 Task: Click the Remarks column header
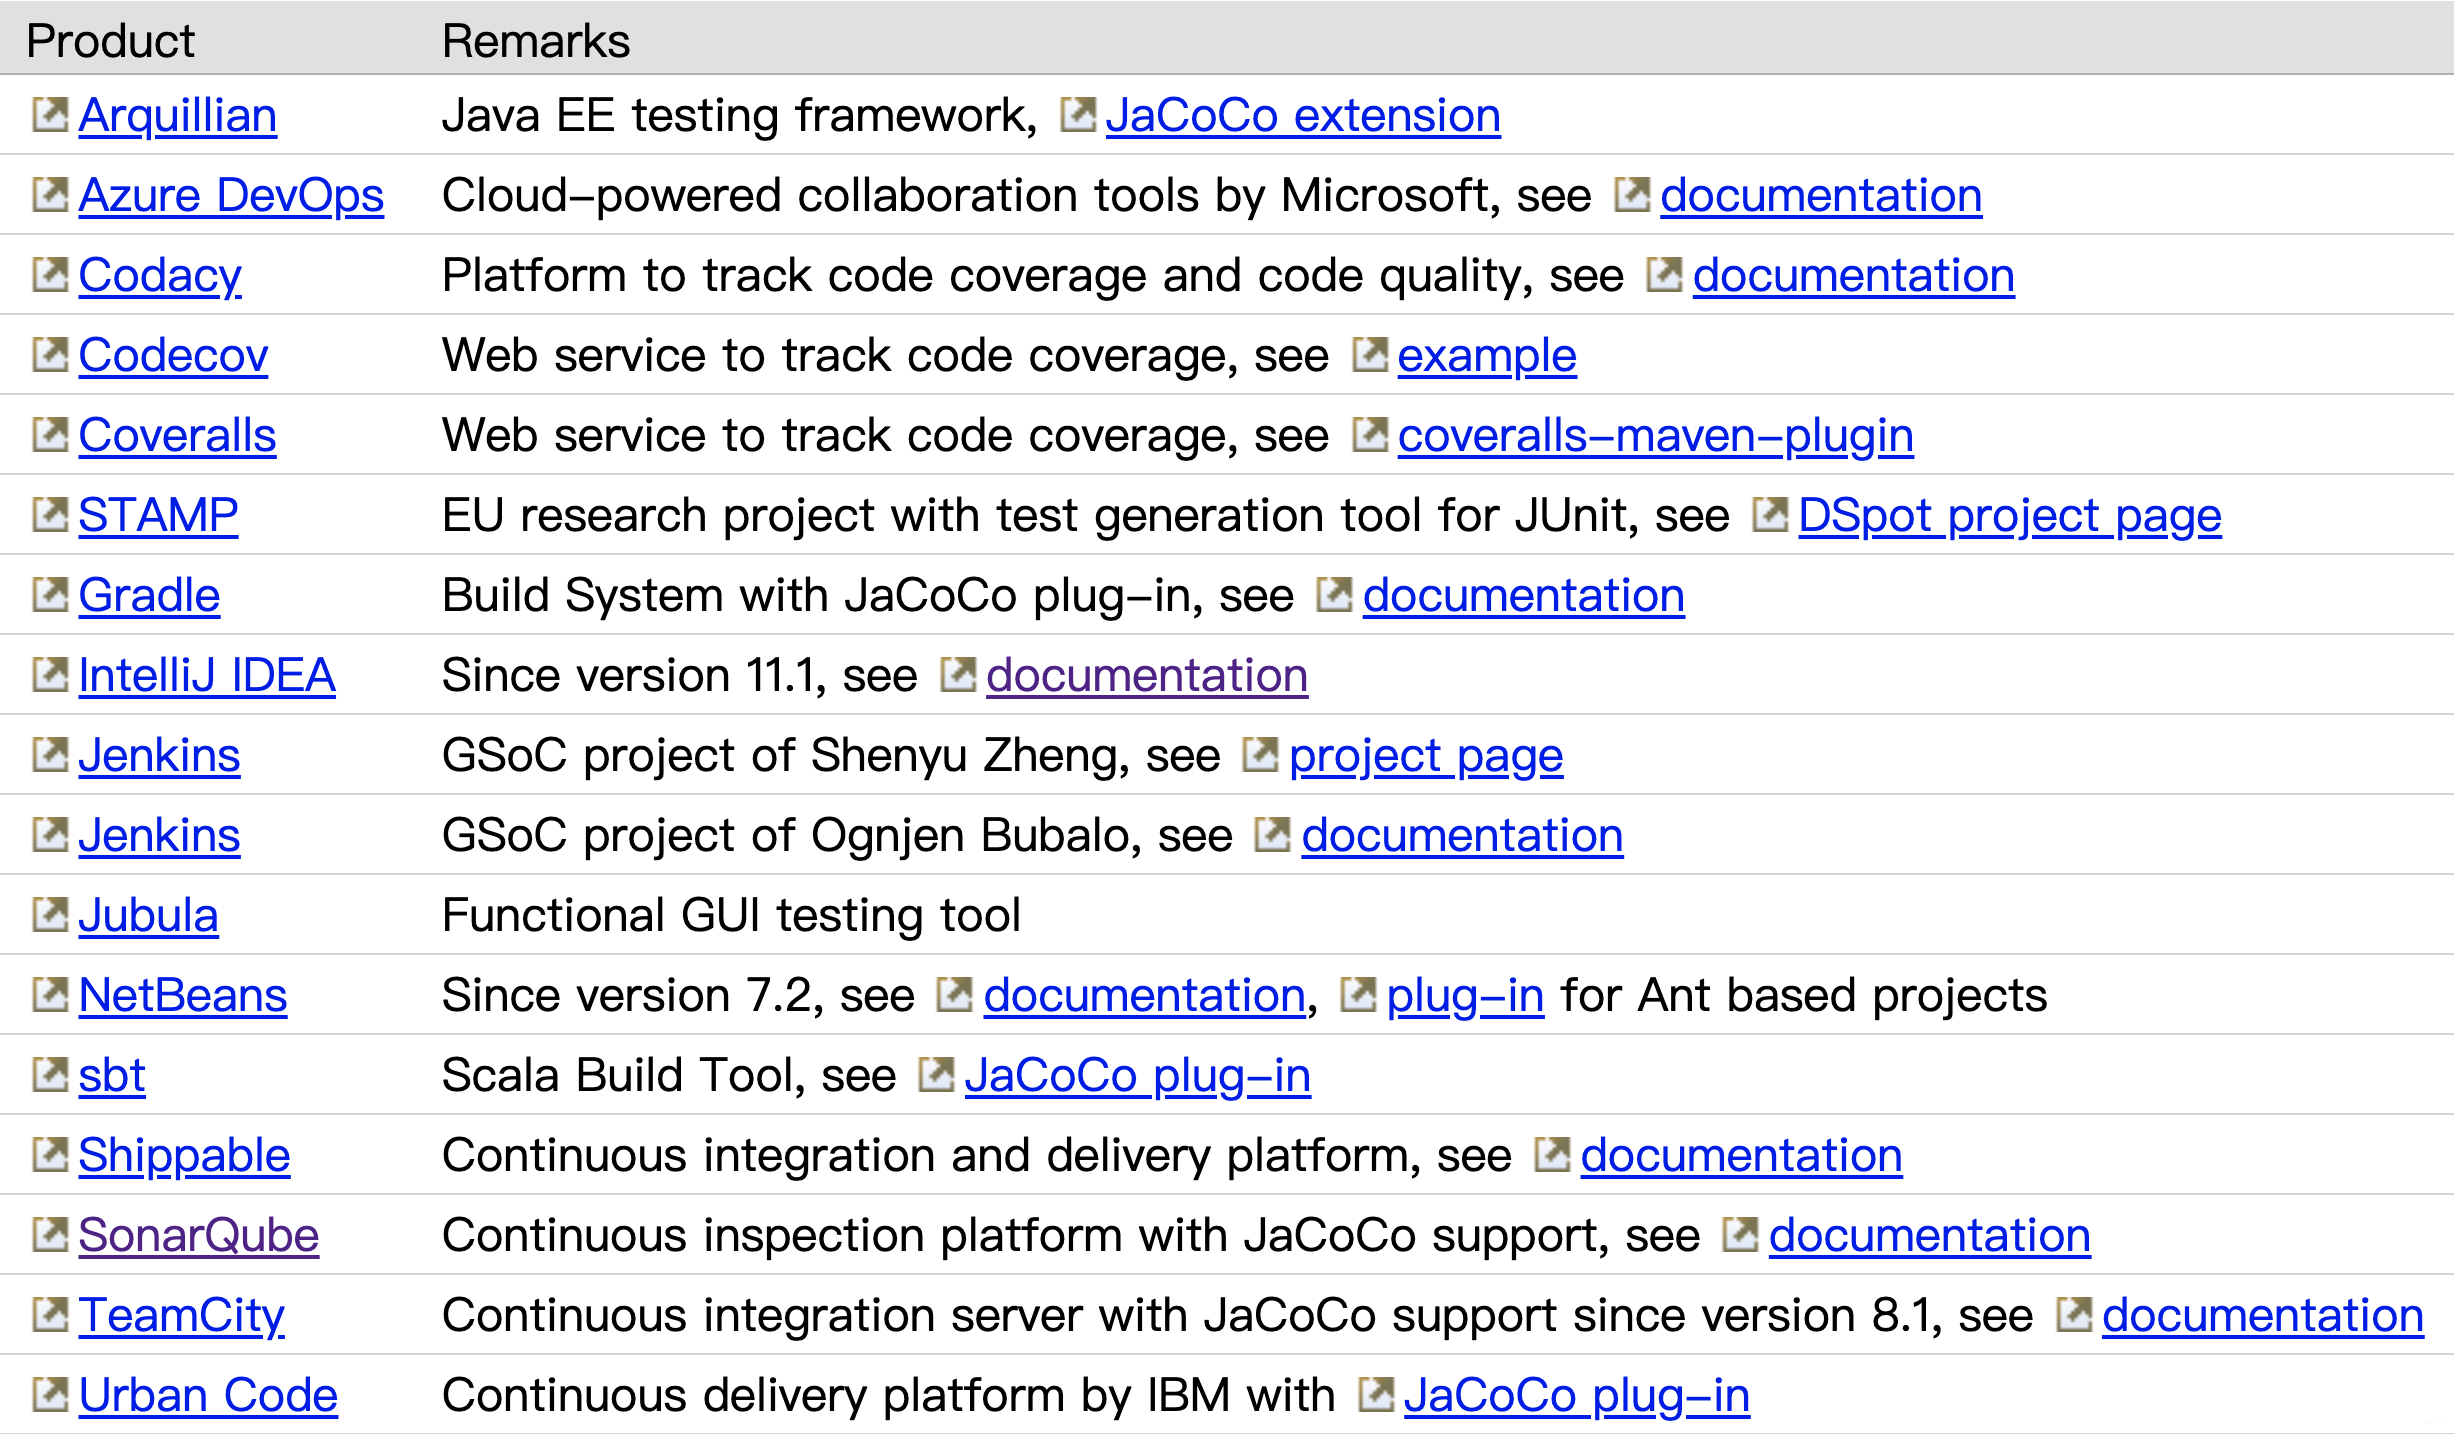tap(536, 41)
